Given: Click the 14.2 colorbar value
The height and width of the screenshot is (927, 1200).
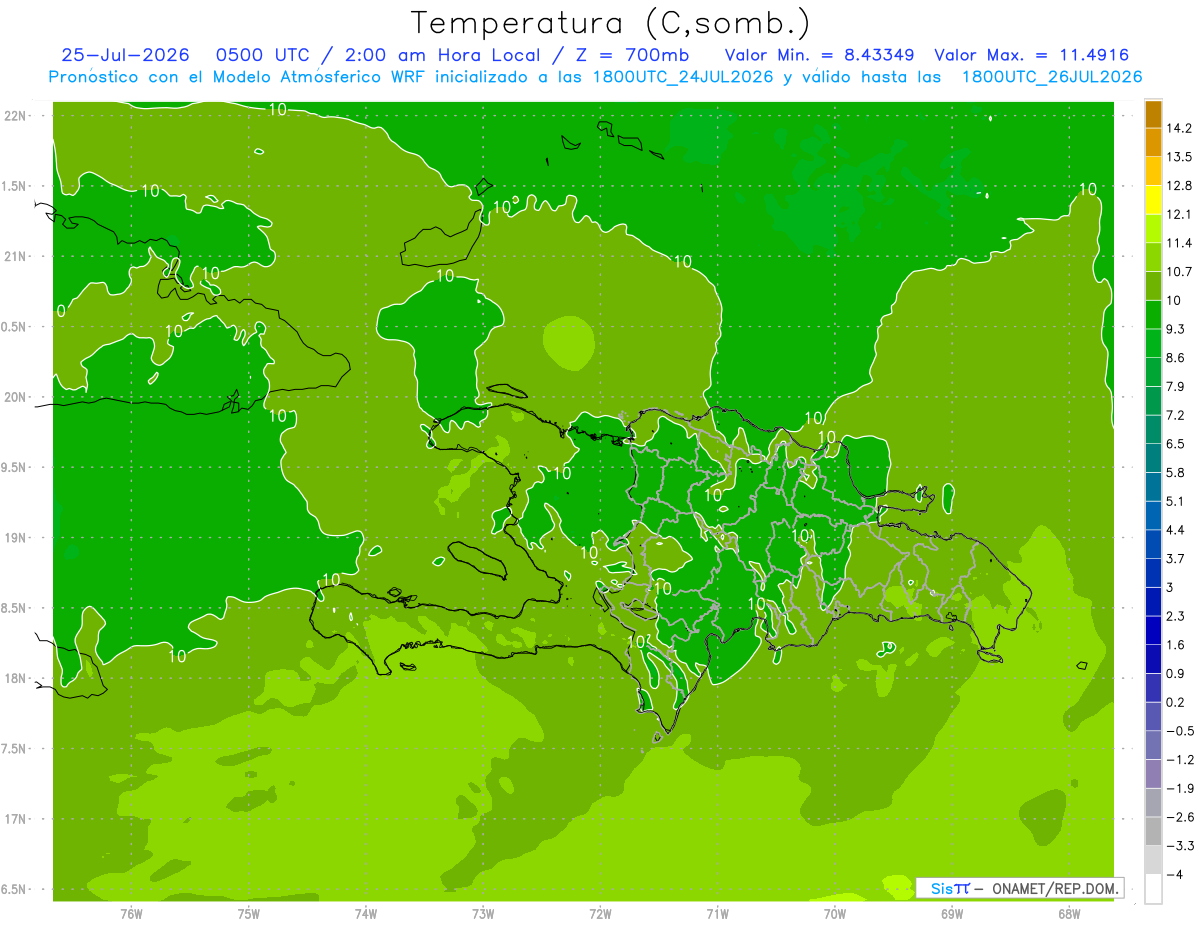Looking at the screenshot, I should tap(1179, 128).
